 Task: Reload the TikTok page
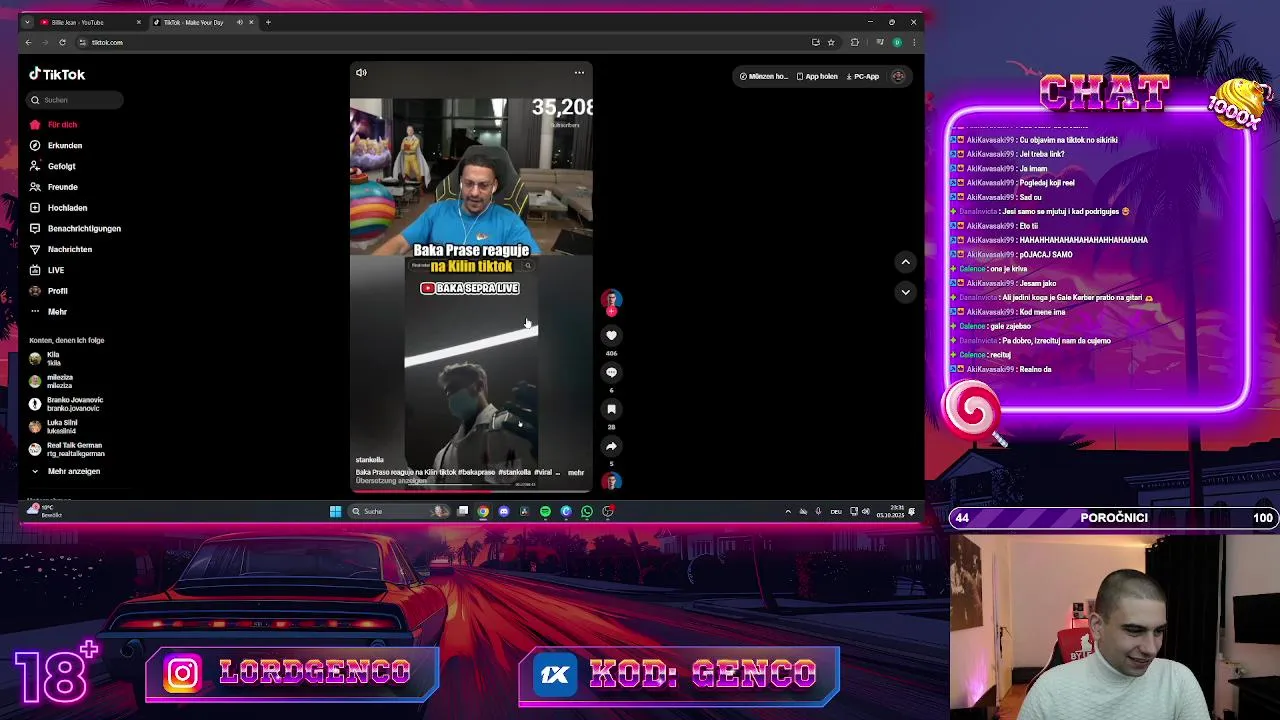tap(62, 42)
